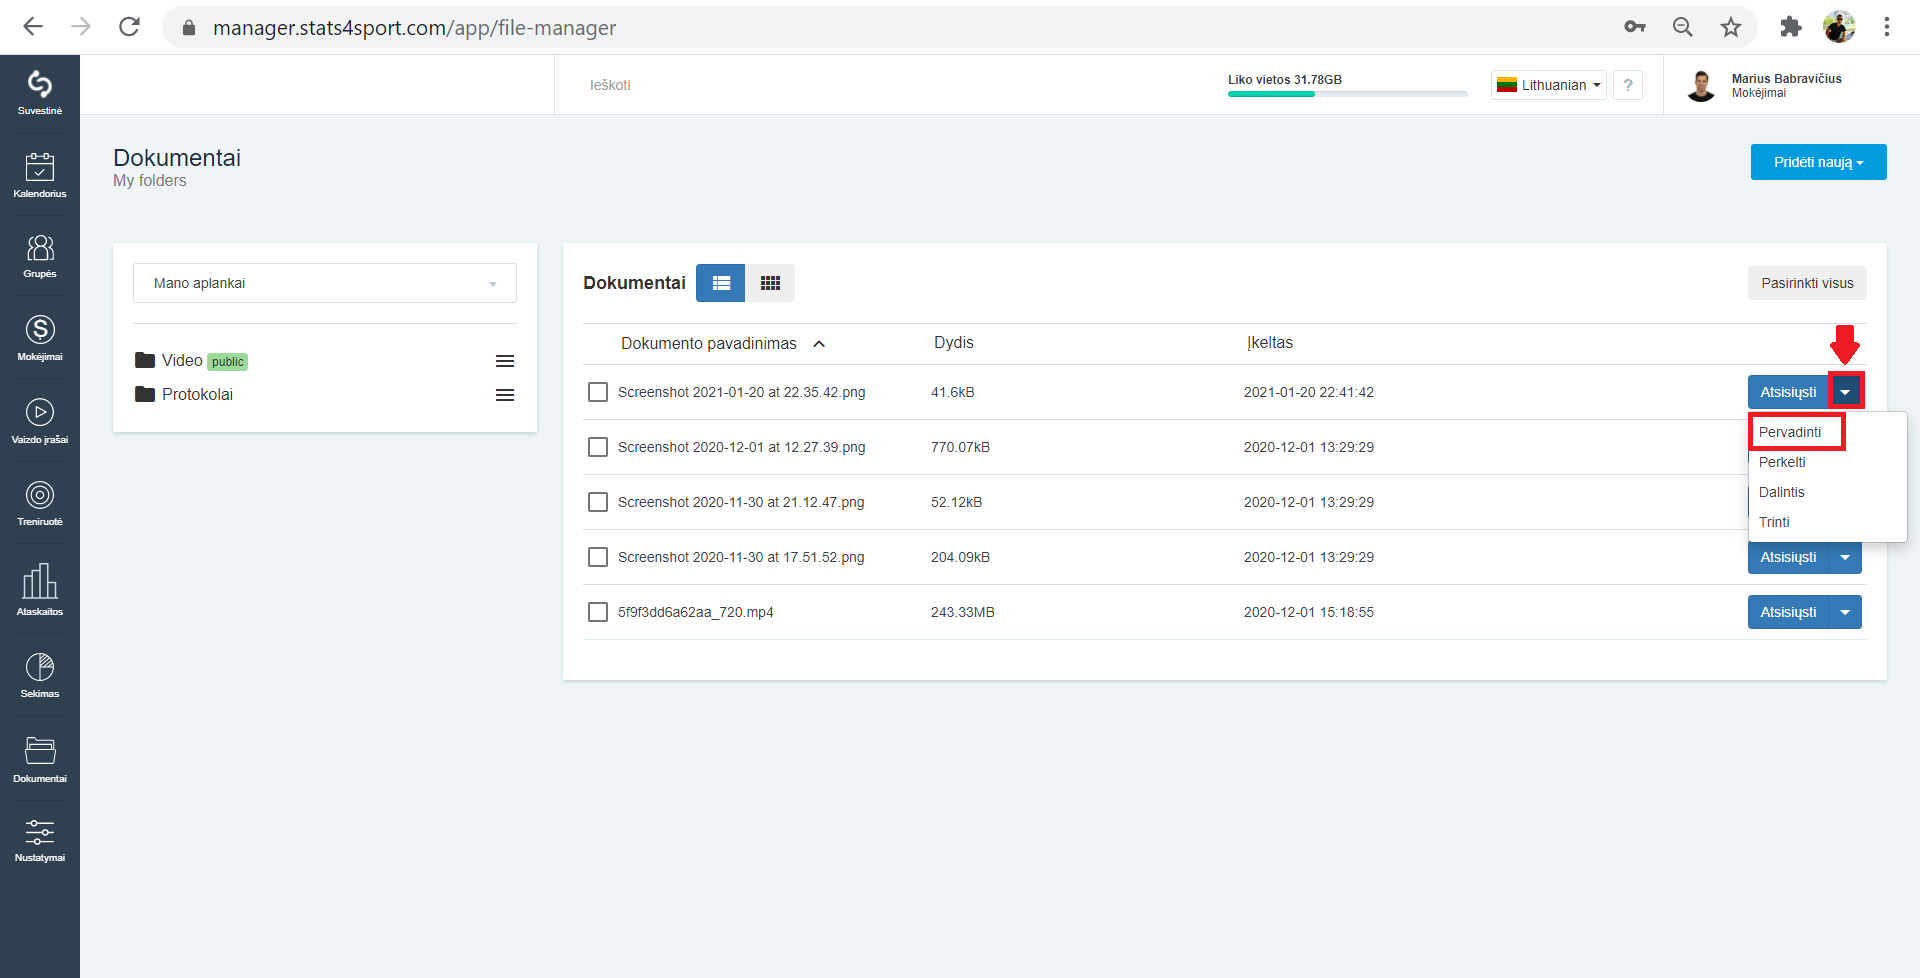The image size is (1920, 978).
Task: Click the Pridėti naują button
Action: click(x=1818, y=162)
